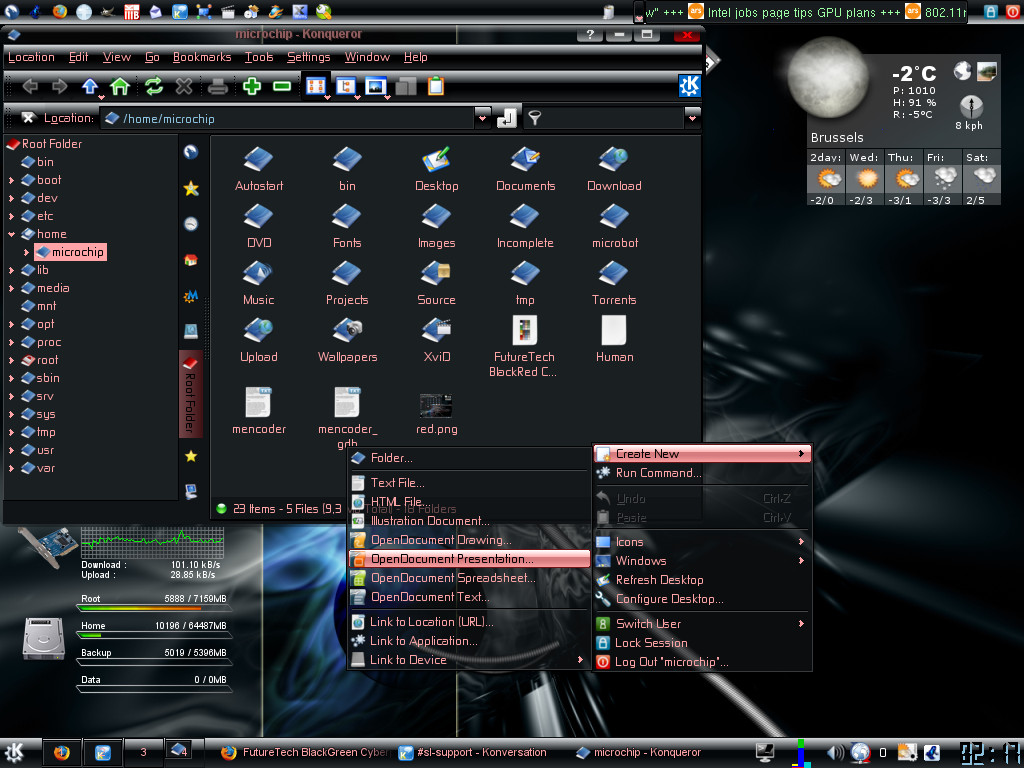Viewport: 1024px width, 768px height.
Task: Click Configure Desktop... menu entry
Action: 702,599
